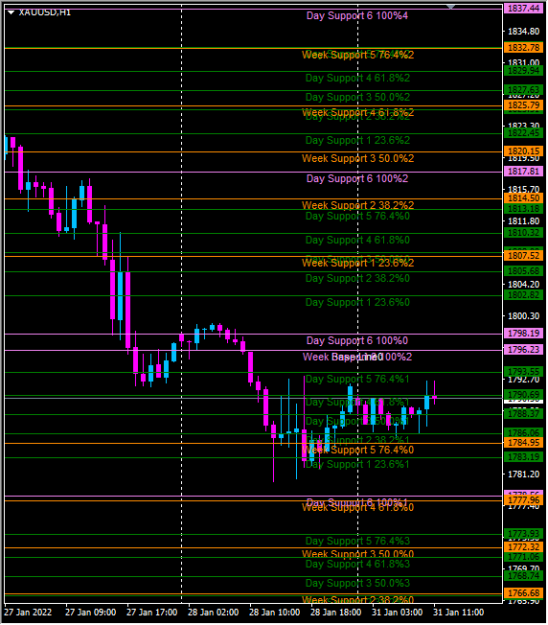Select the 1766.68 orange price tag
This screenshot has height=625, width=548.
523,593
